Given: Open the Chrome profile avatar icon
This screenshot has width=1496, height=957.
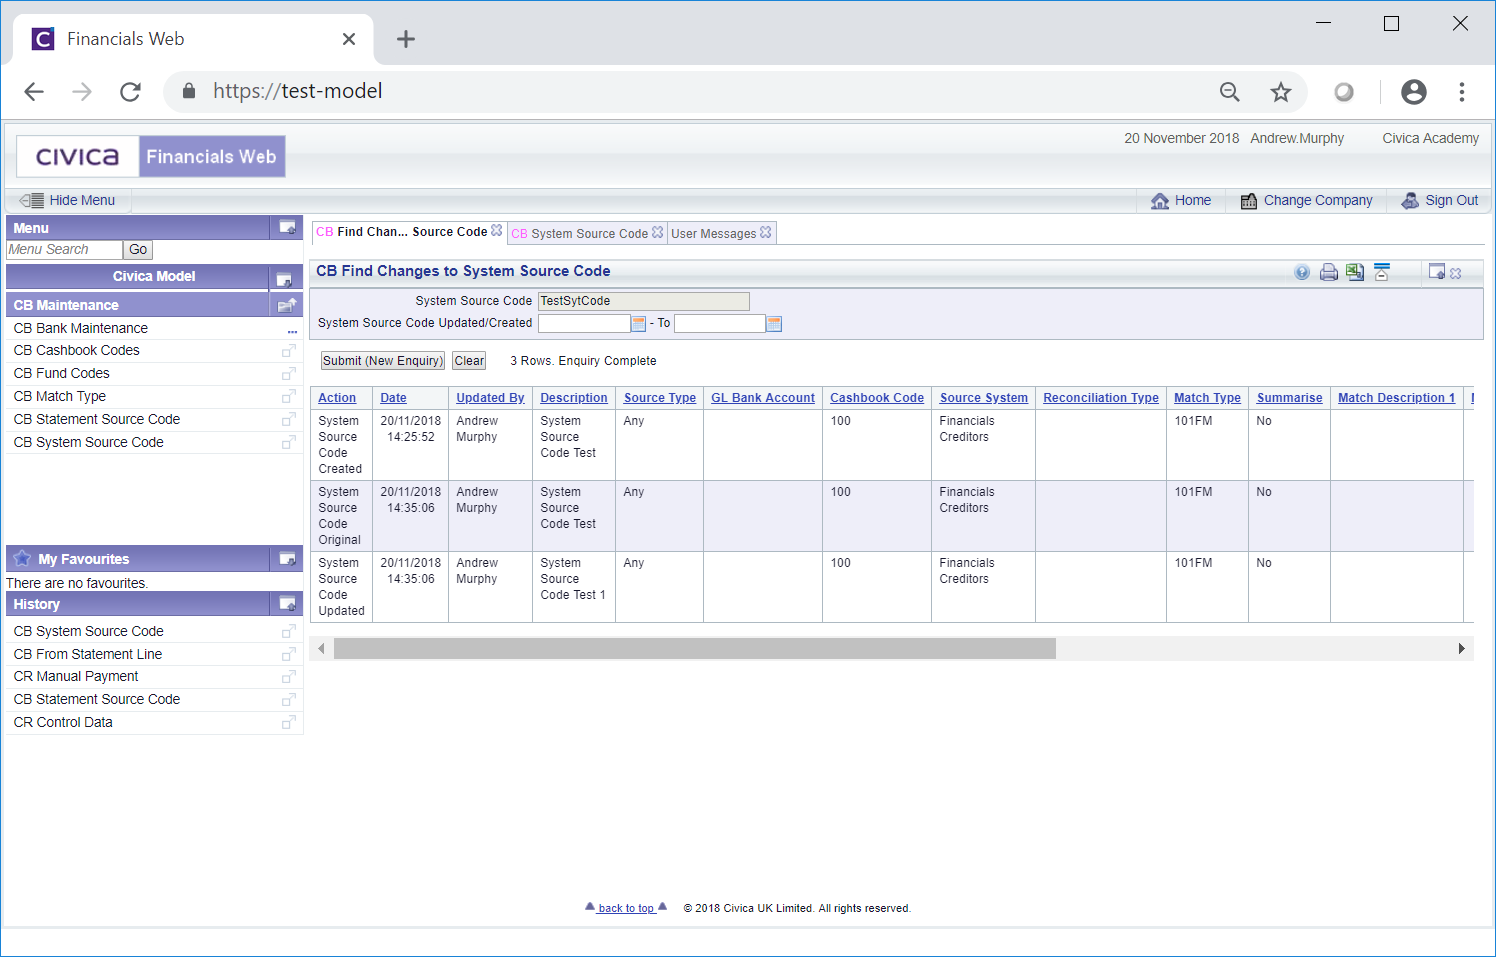Looking at the screenshot, I should 1414,92.
